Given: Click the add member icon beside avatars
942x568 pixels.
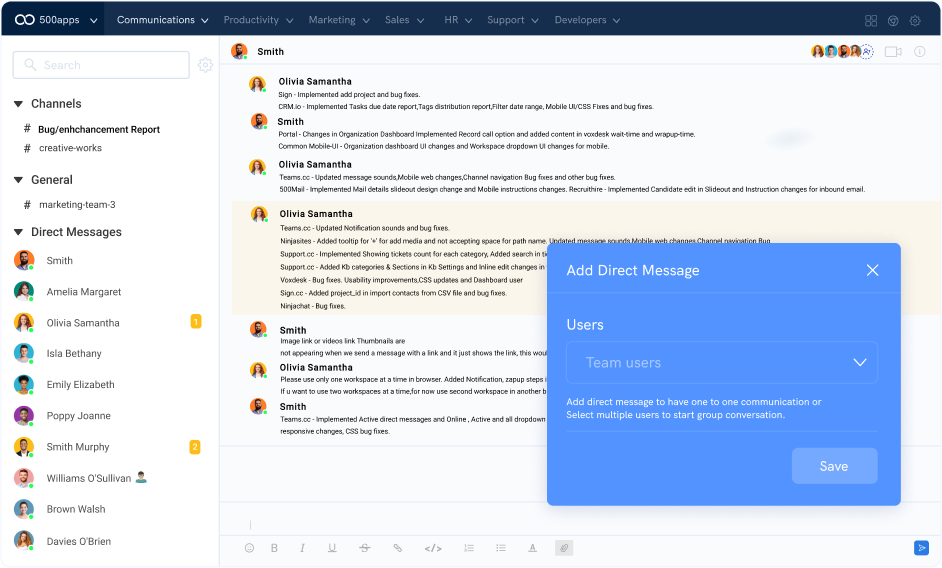Looking at the screenshot, I should 867,52.
